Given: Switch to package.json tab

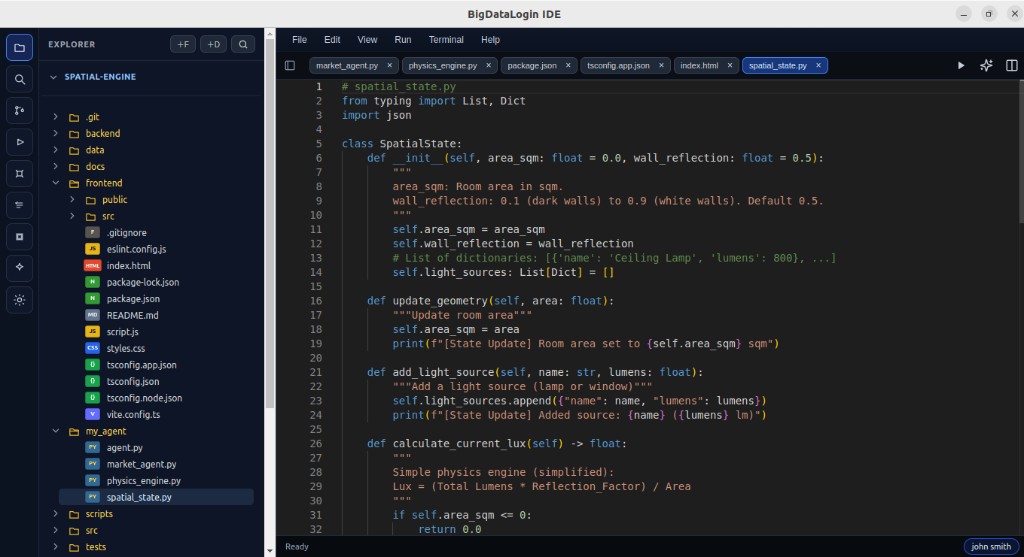Looking at the screenshot, I should pos(532,65).
